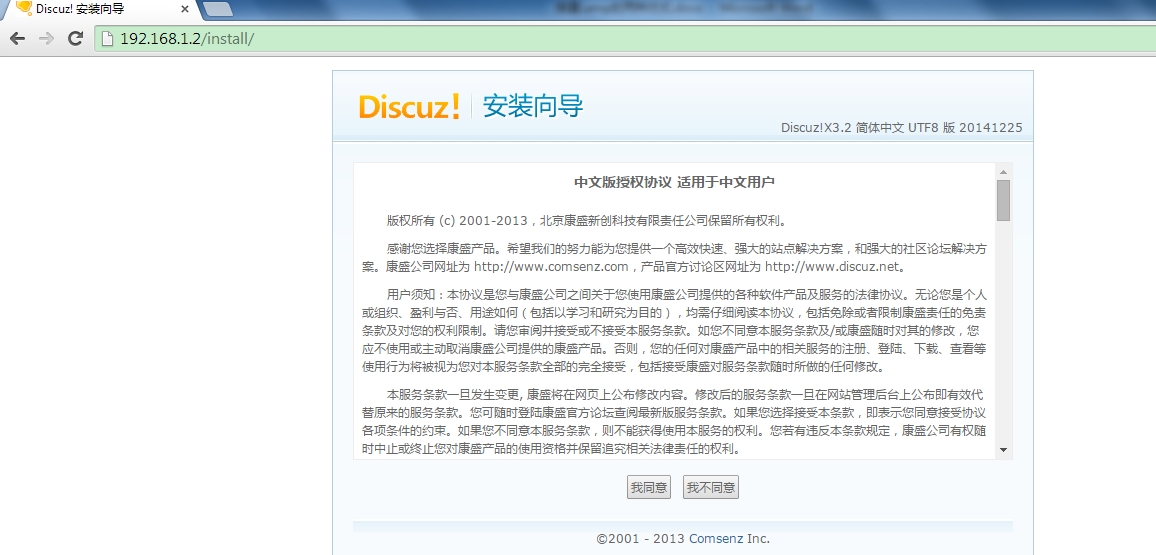
Task: Click the http://www.discuz.net text
Action: pyautogui.click(x=832, y=267)
